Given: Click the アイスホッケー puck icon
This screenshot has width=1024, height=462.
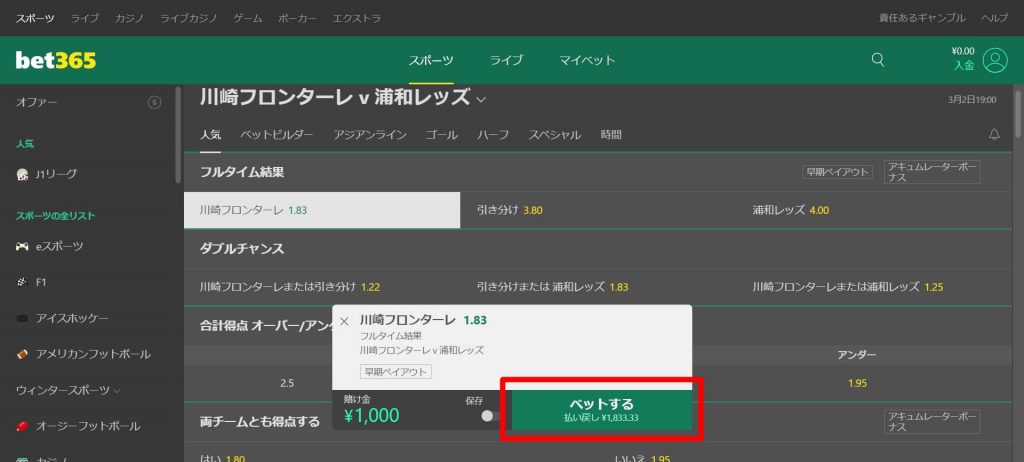Looking at the screenshot, I should tap(22, 318).
